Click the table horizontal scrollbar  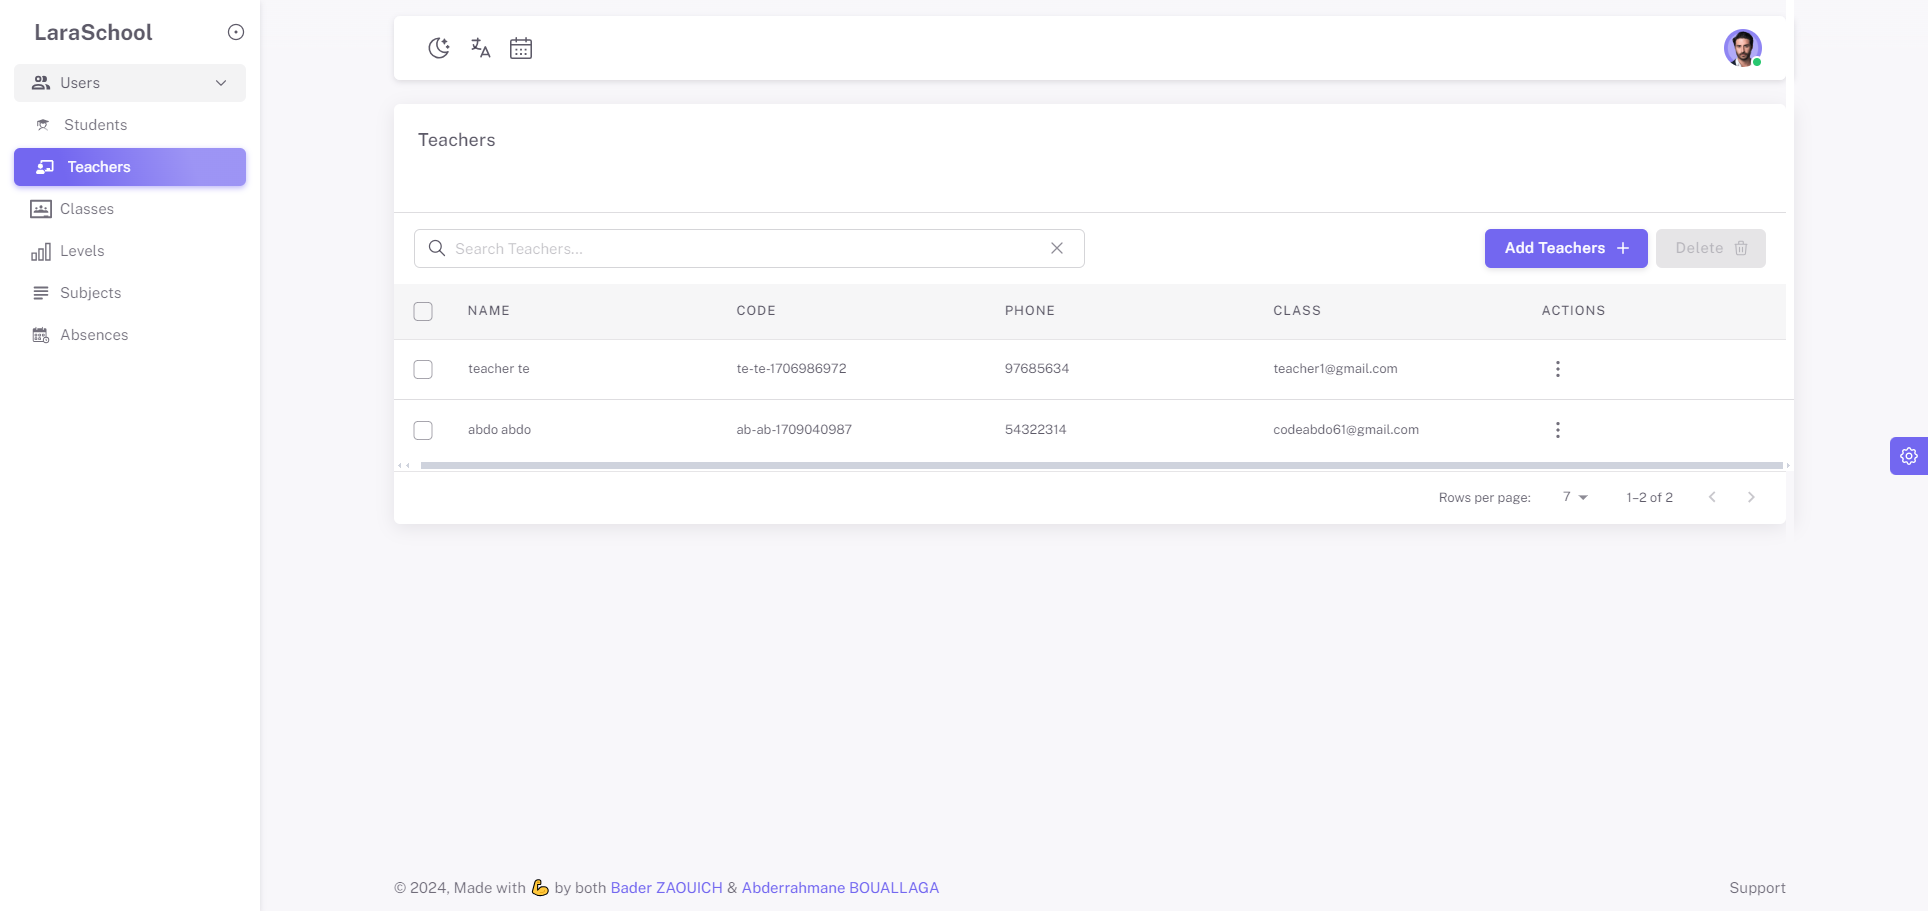pyautogui.click(x=1101, y=465)
